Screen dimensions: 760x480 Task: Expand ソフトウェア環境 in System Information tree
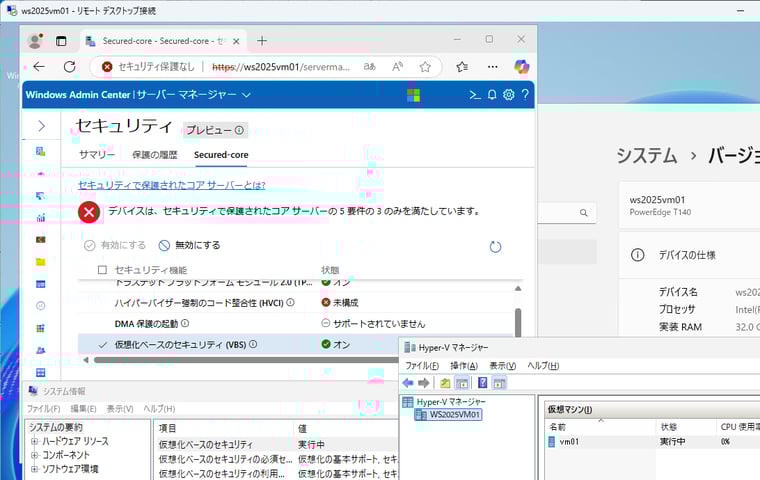coord(34,469)
